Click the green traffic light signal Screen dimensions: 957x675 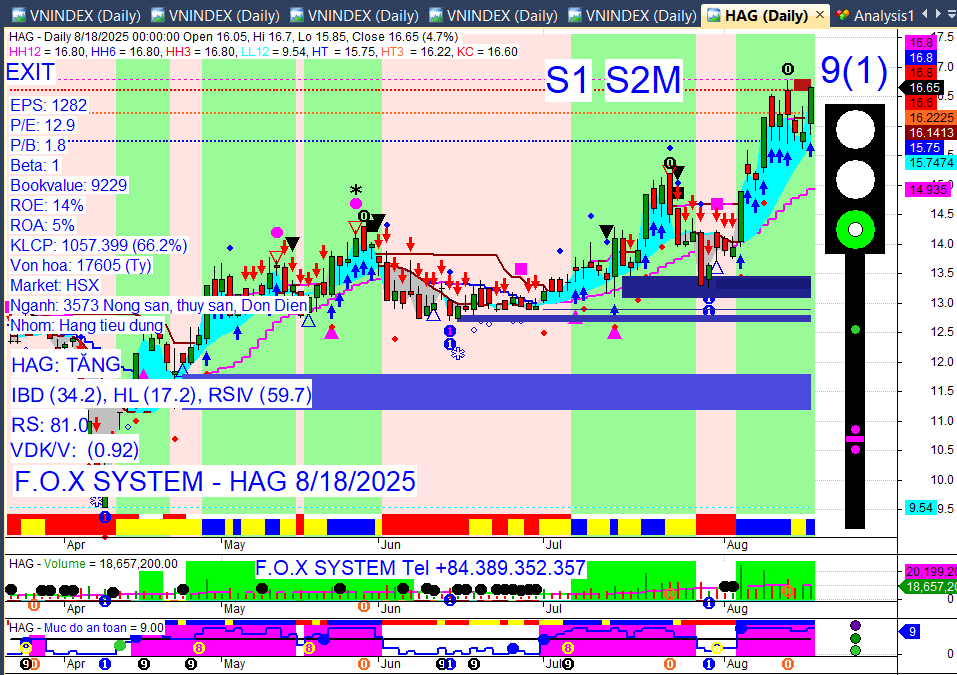[855, 229]
